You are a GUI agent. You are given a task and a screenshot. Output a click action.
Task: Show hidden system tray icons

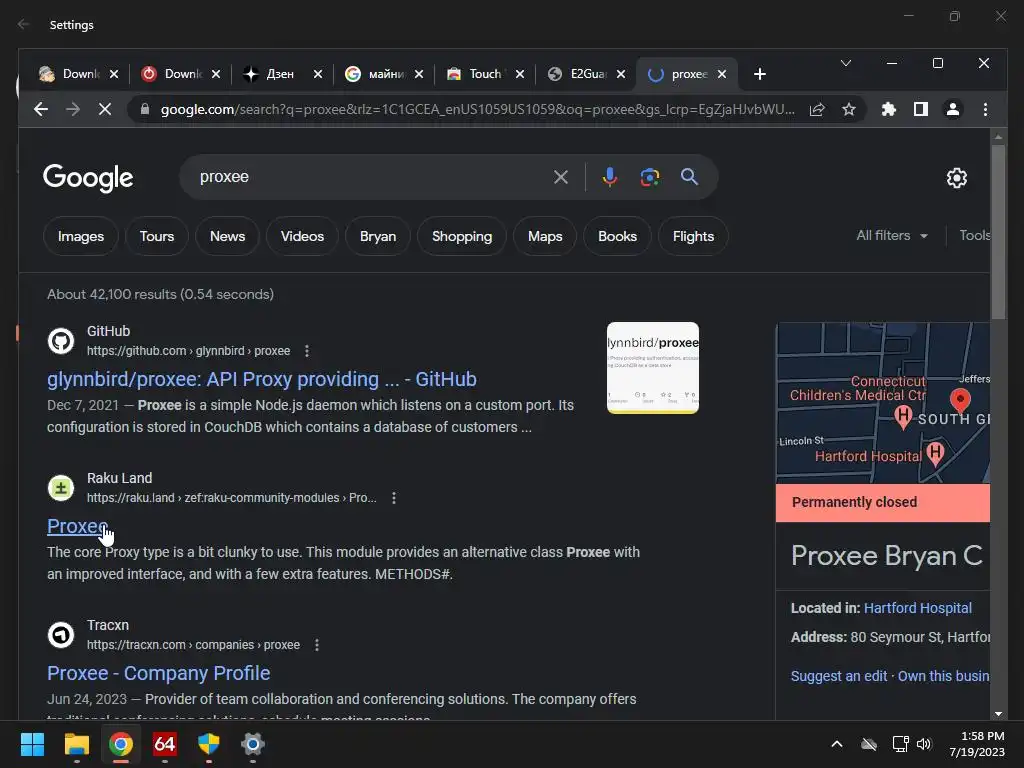click(837, 744)
